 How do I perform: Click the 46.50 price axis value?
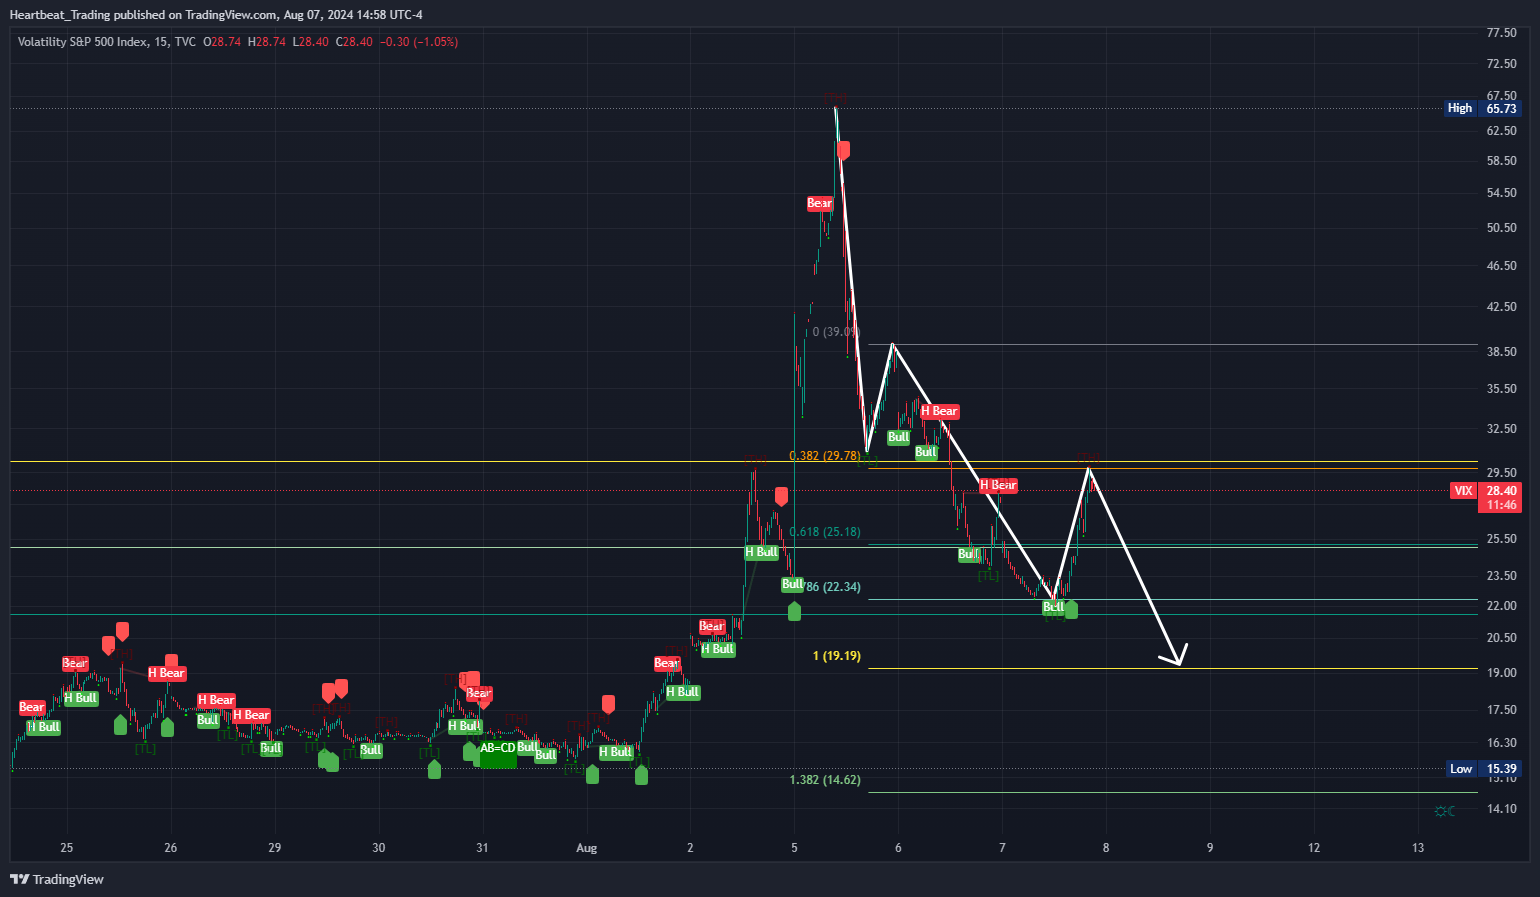[x=1501, y=265]
